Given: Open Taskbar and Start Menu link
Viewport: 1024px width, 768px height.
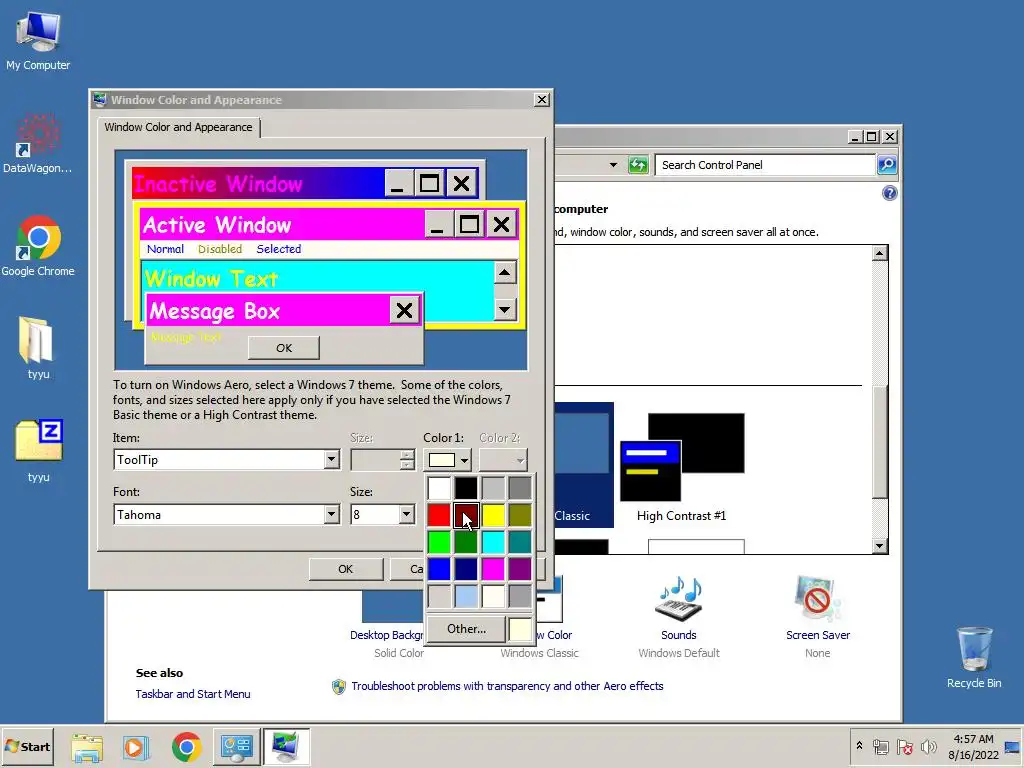Looking at the screenshot, I should (193, 694).
